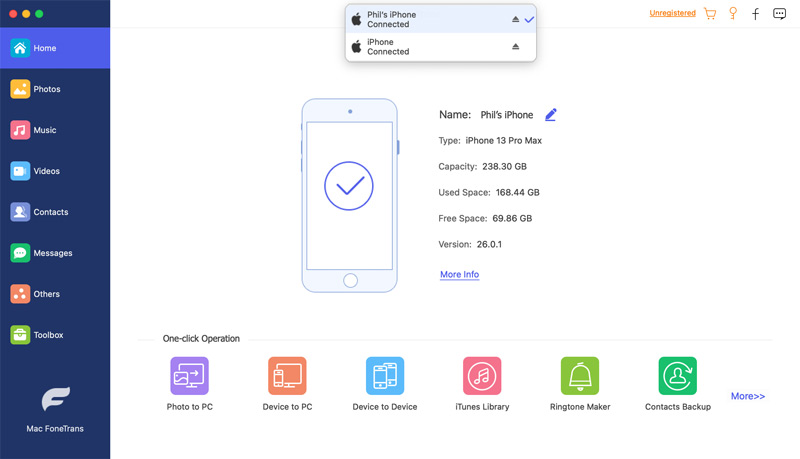Start the Ringtone Maker
Screen dimensions: 800x459
580,375
